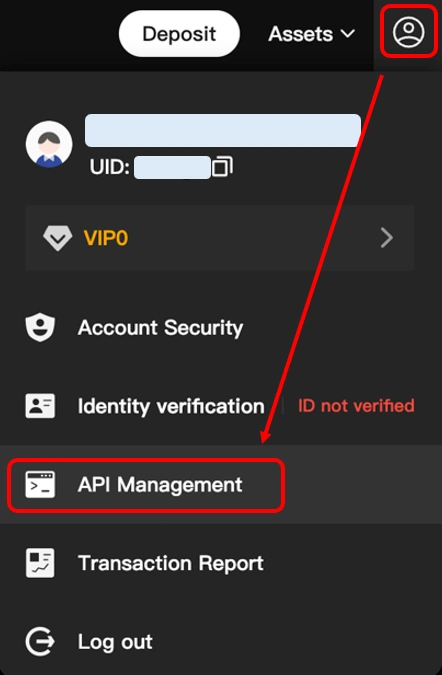Click the Identity verification card icon
This screenshot has width=442, height=675.
(40, 406)
